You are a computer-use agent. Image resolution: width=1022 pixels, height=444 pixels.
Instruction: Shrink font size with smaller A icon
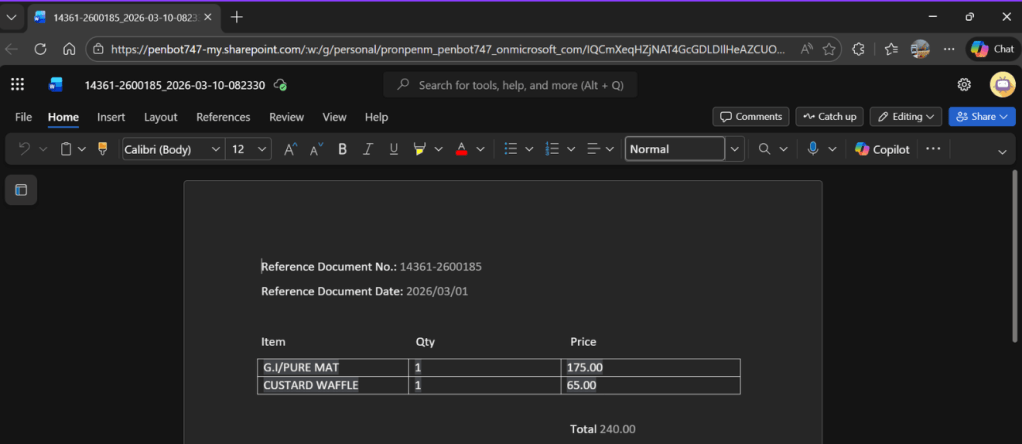[316, 149]
